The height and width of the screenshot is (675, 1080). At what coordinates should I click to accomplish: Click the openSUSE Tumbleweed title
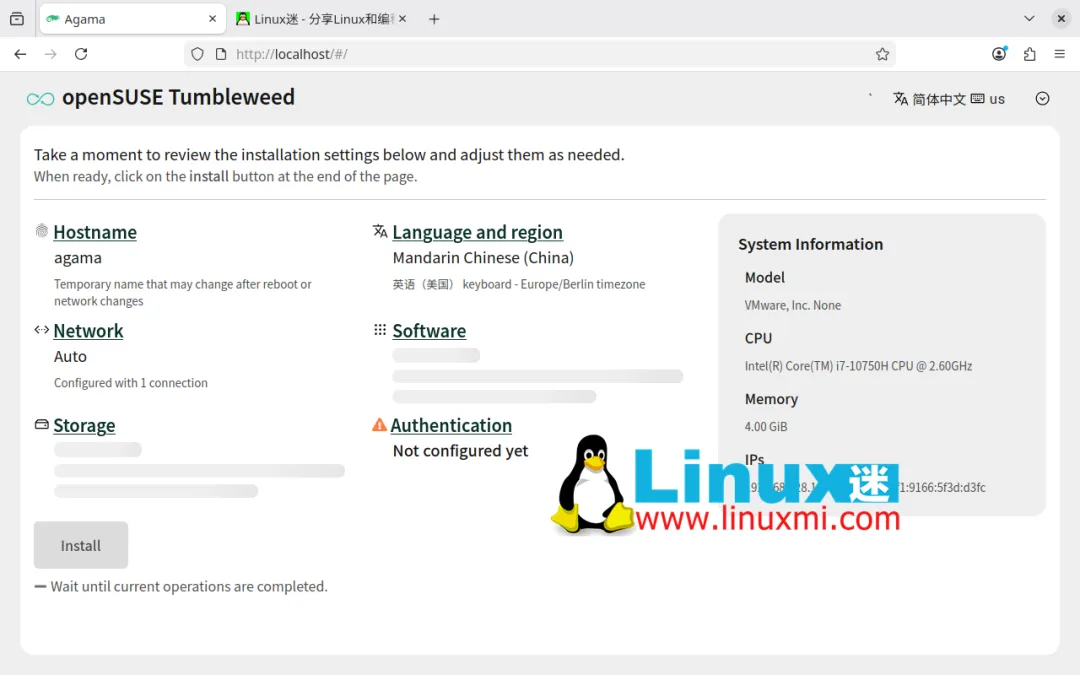click(x=178, y=97)
